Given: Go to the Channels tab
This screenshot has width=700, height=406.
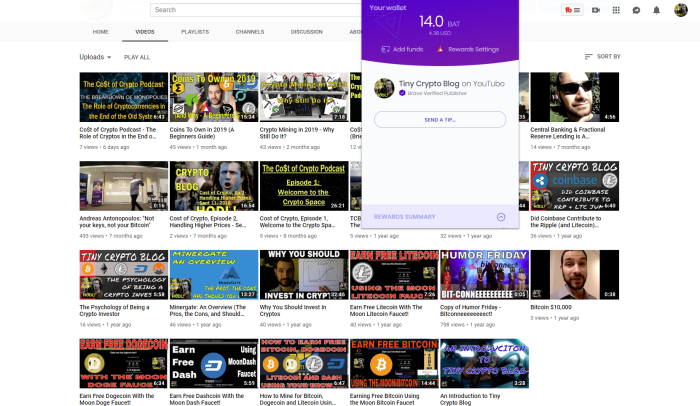Looking at the screenshot, I should click(x=250, y=32).
